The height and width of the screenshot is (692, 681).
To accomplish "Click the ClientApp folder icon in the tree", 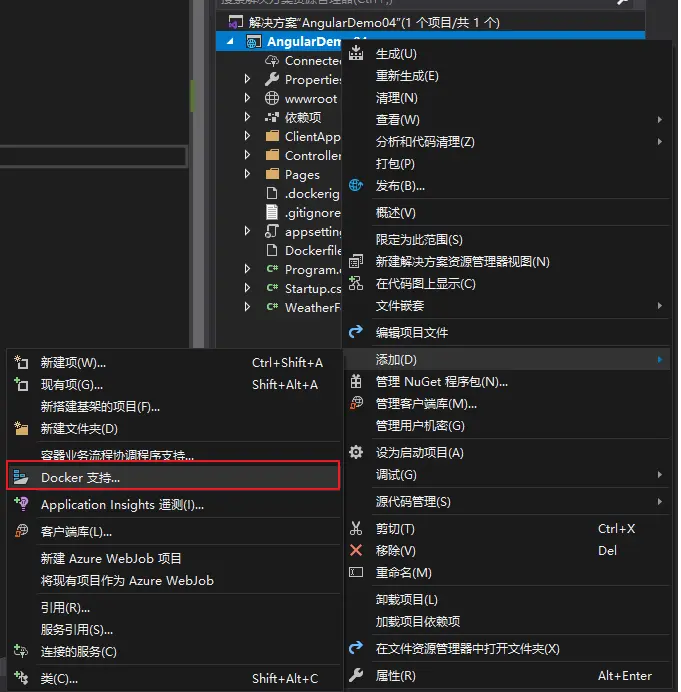I will pyautogui.click(x=272, y=136).
